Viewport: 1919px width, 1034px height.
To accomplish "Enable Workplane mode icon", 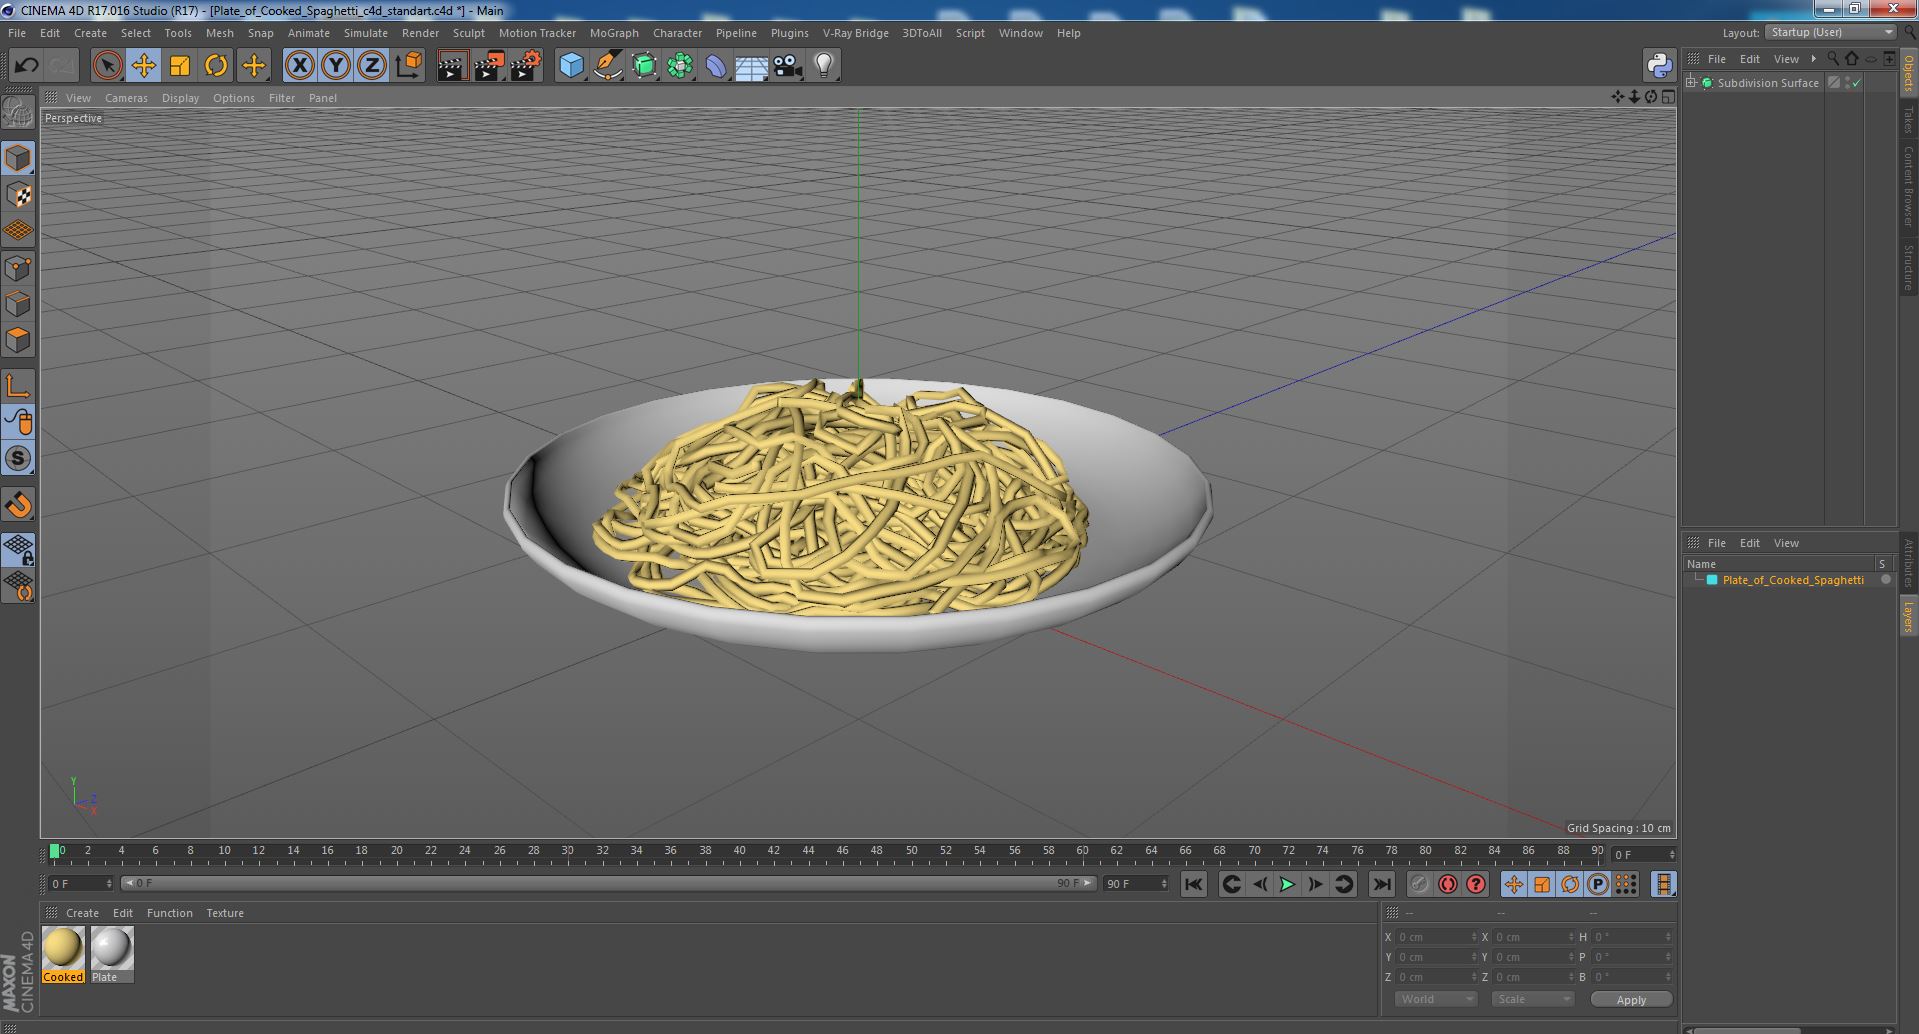I will (18, 230).
